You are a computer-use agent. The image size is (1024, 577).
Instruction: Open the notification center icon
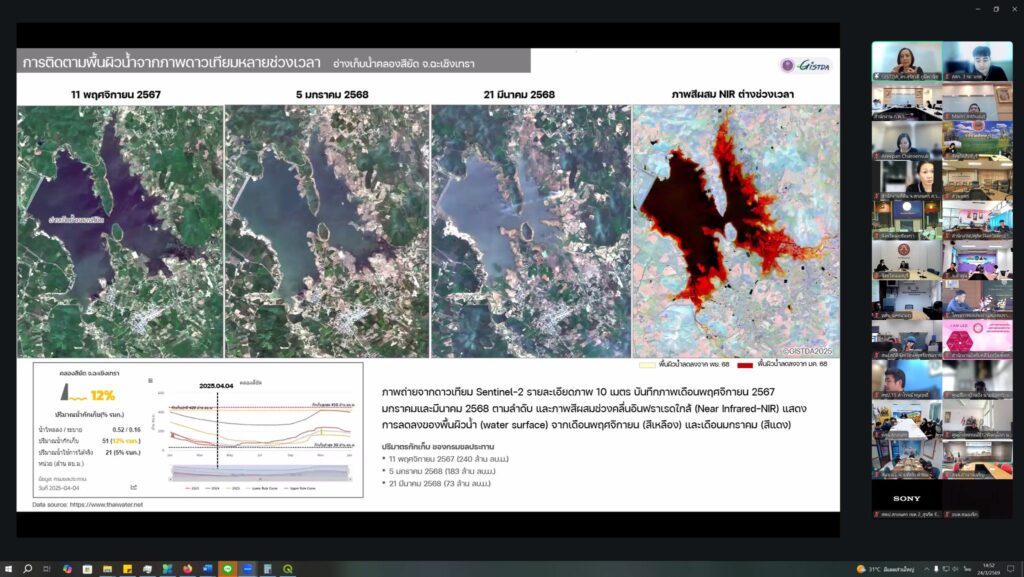click(1009, 569)
